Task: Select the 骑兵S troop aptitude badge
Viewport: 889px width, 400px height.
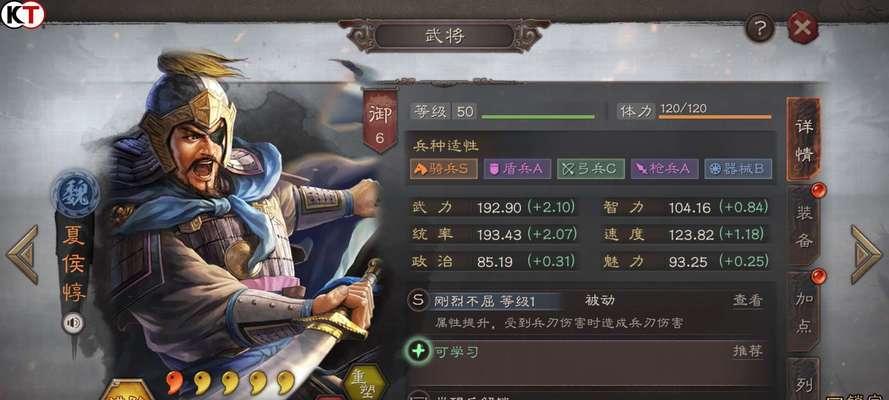Action: click(x=443, y=169)
